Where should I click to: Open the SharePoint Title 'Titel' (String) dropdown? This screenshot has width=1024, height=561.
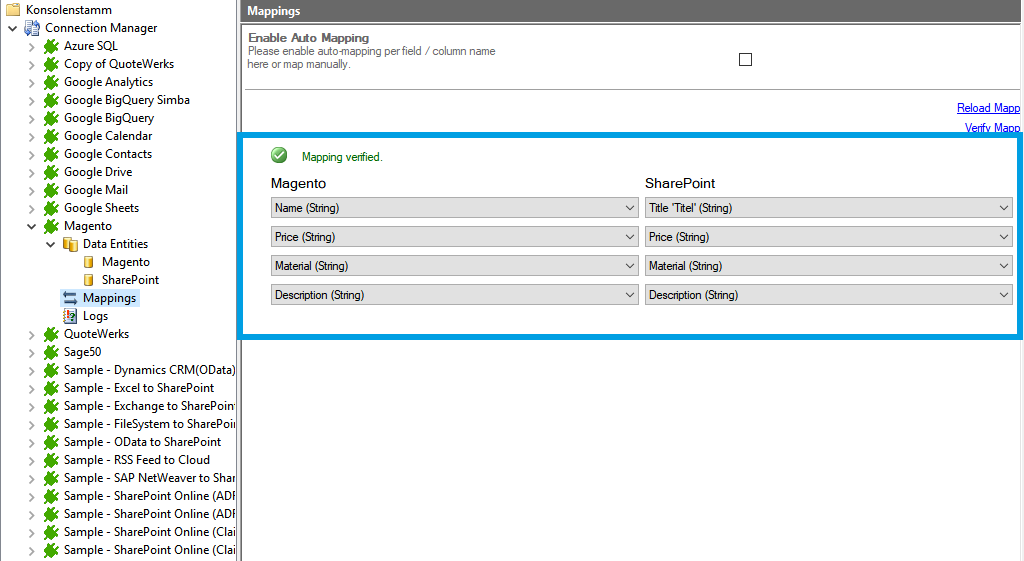[829, 208]
